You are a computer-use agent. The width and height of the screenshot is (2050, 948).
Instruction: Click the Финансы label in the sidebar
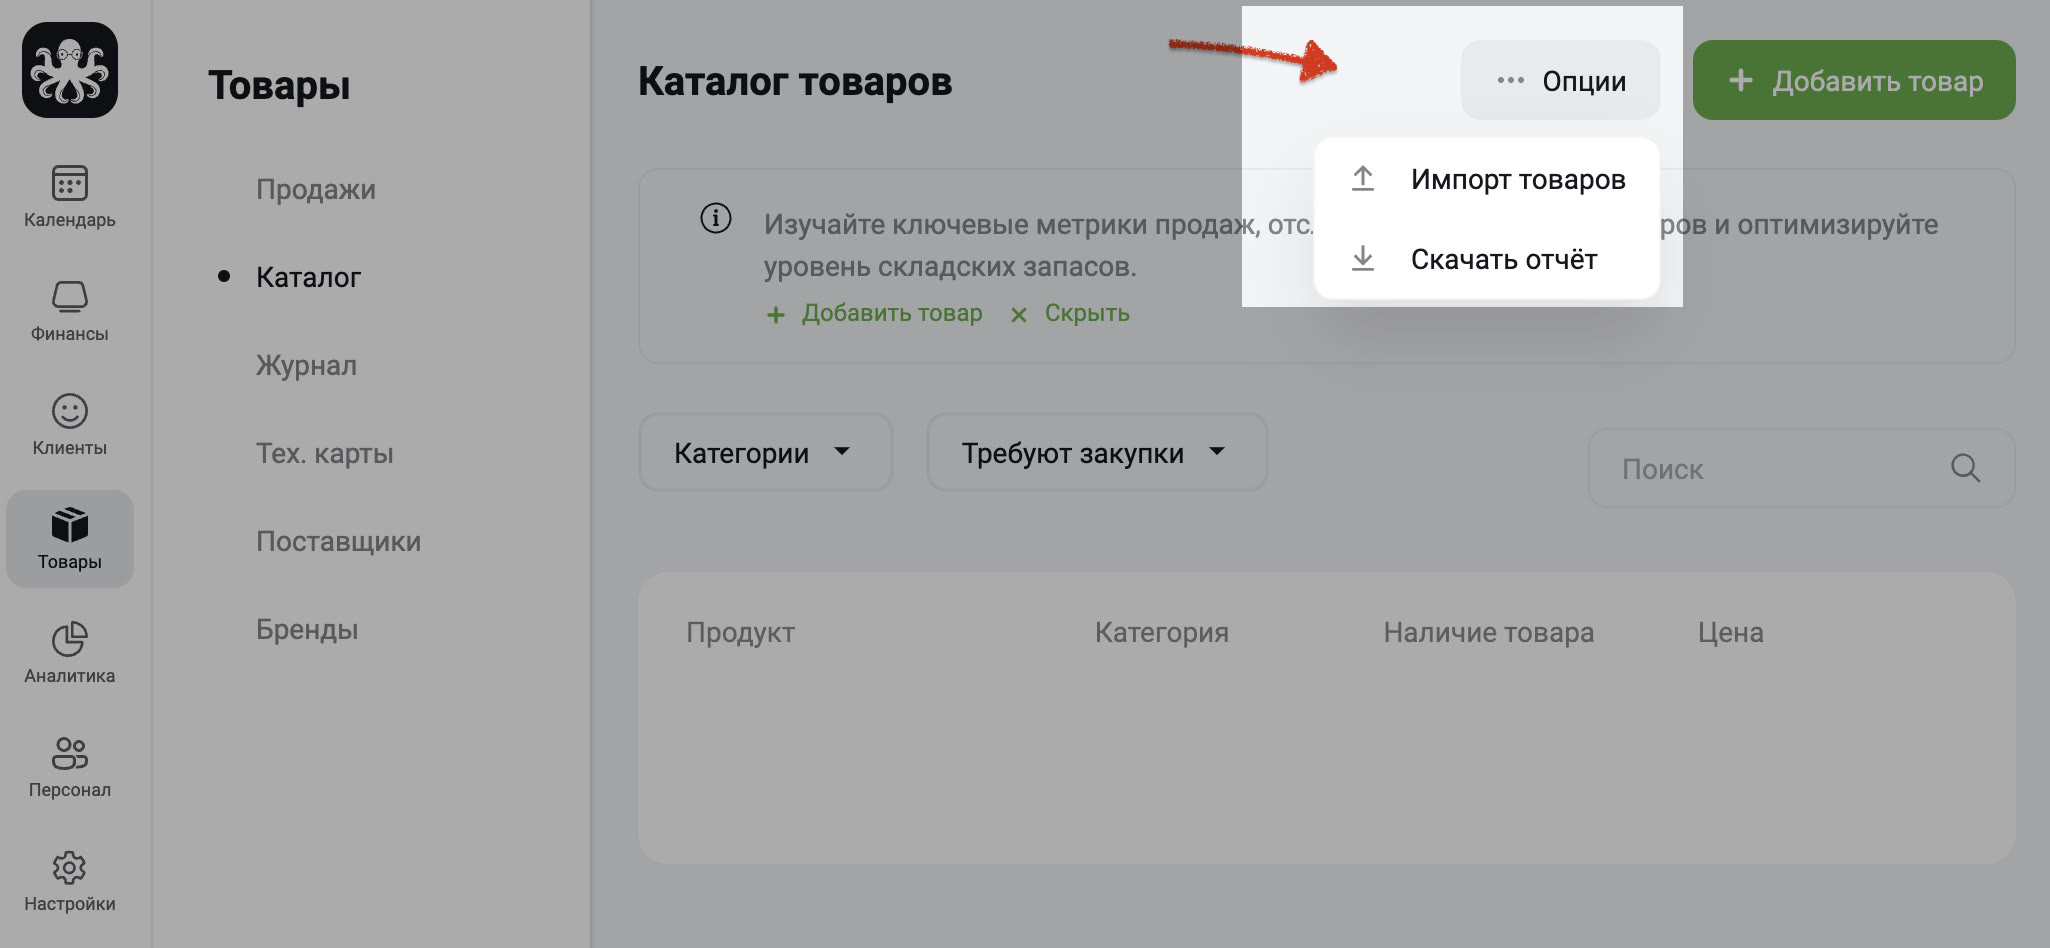point(70,334)
